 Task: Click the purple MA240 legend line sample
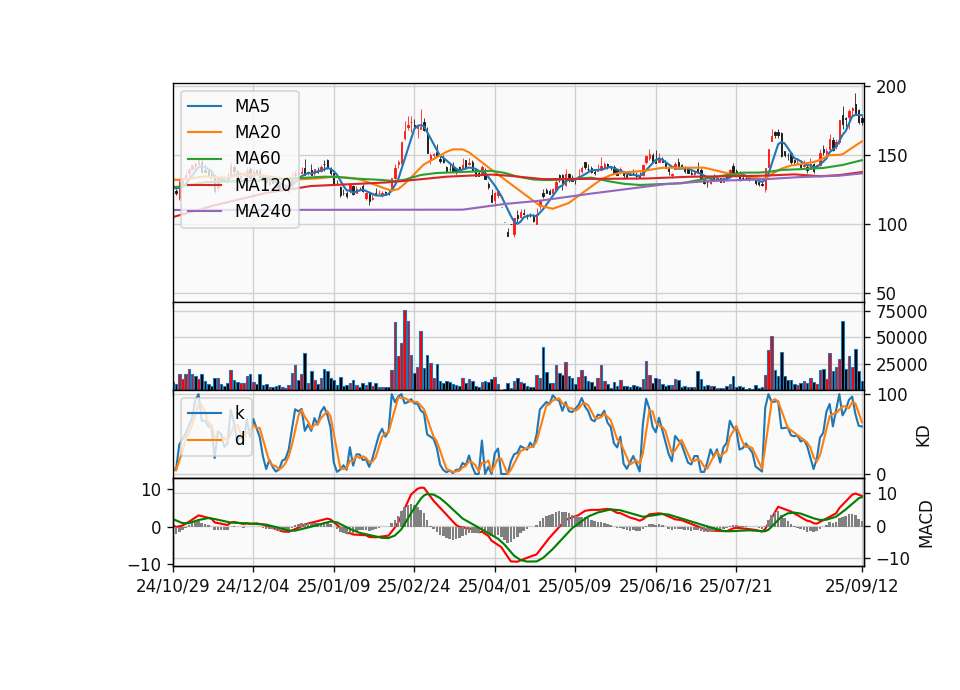[204, 211]
